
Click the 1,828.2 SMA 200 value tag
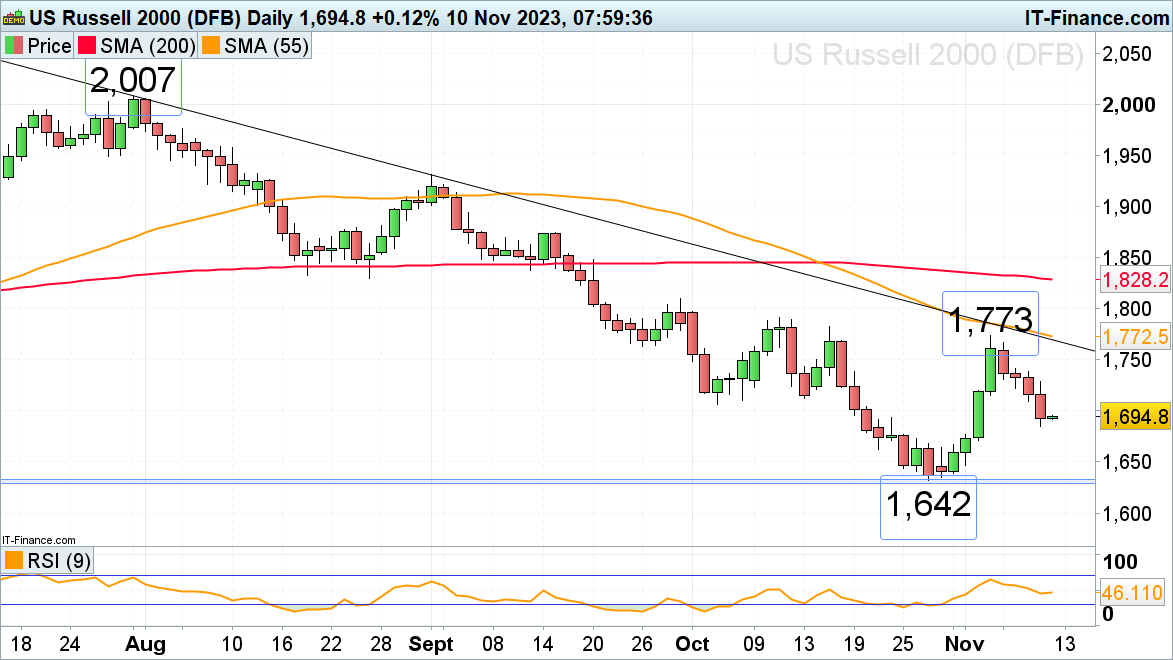coord(1135,281)
